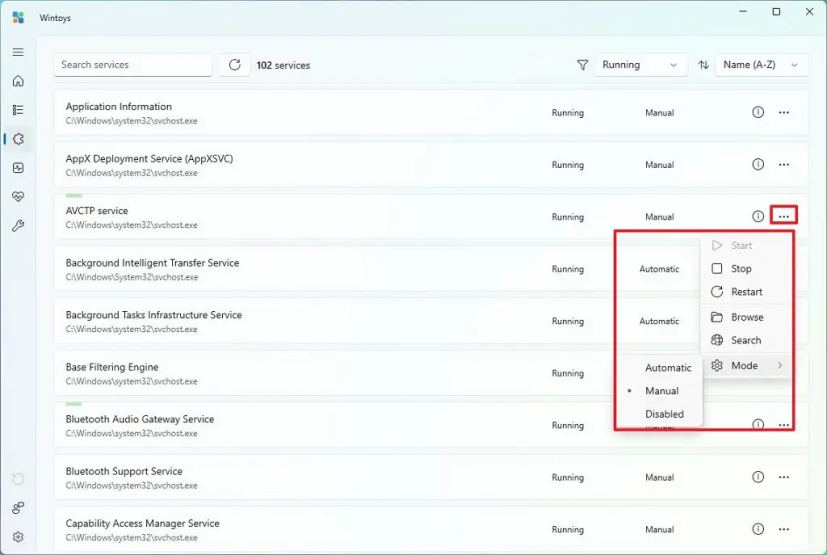Open the Apps list sidebar icon

click(x=18, y=110)
